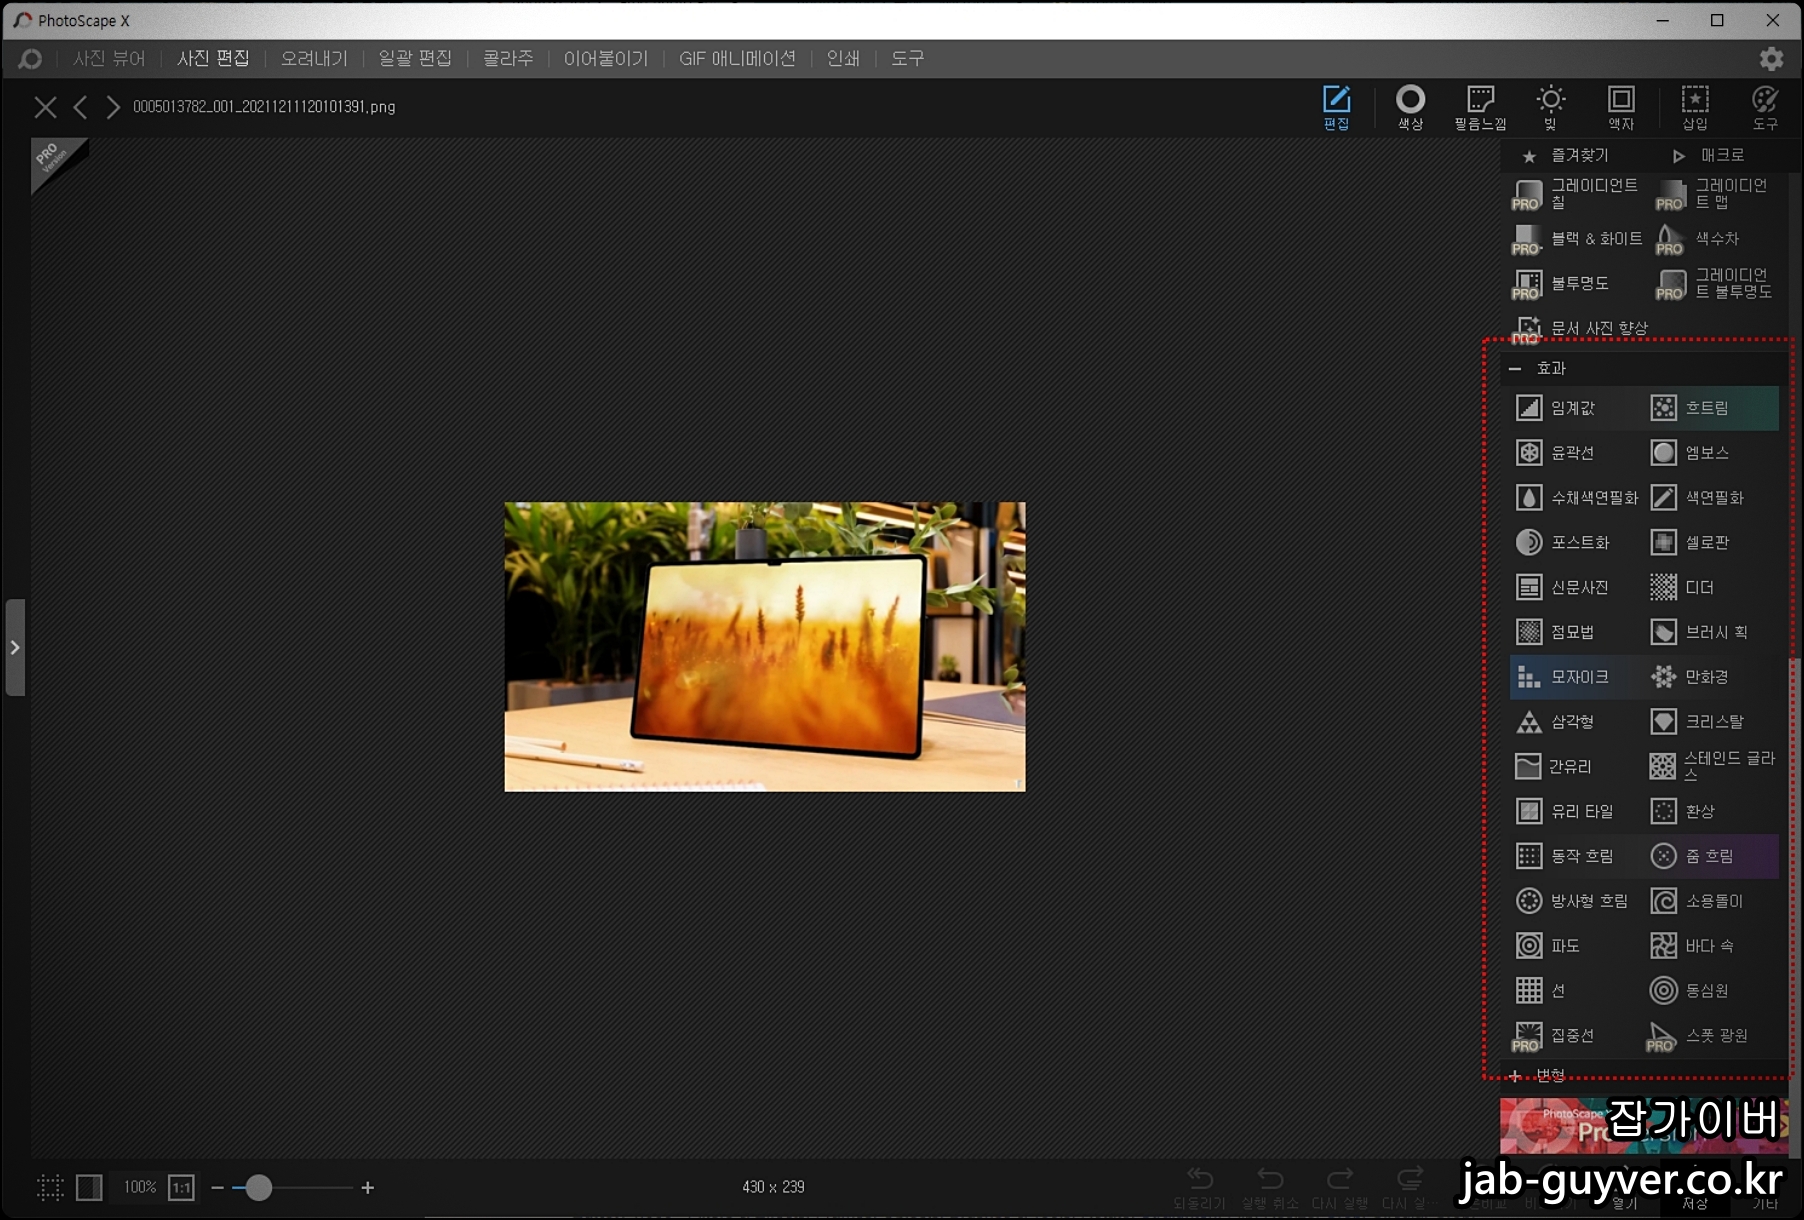Image resolution: width=1804 pixels, height=1220 pixels.
Task: Apply the 신문사진 newsprint effect
Action: pyautogui.click(x=1575, y=587)
